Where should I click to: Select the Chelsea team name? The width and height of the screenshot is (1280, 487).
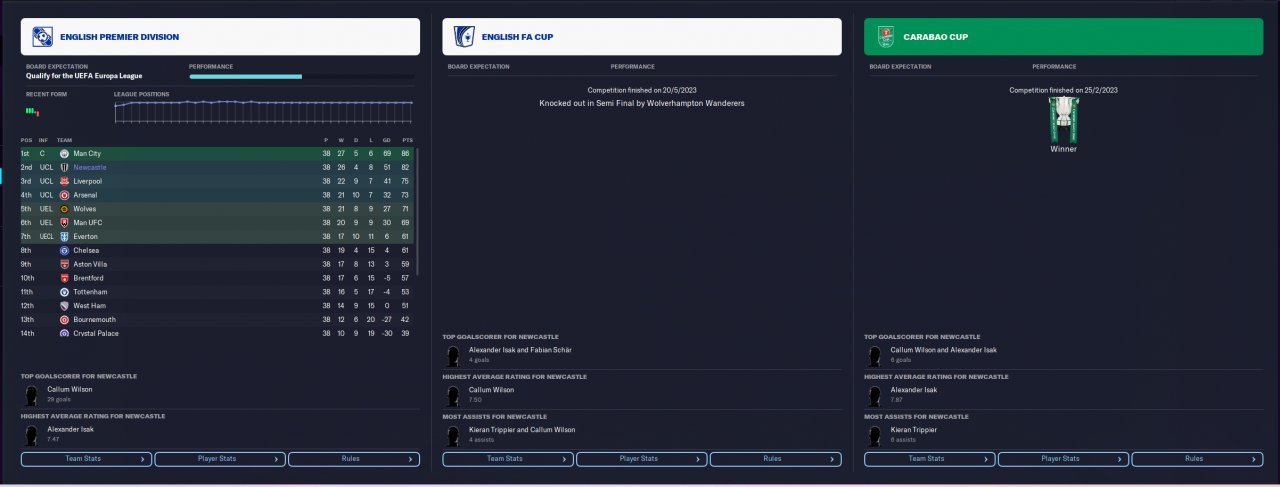pyautogui.click(x=87, y=251)
